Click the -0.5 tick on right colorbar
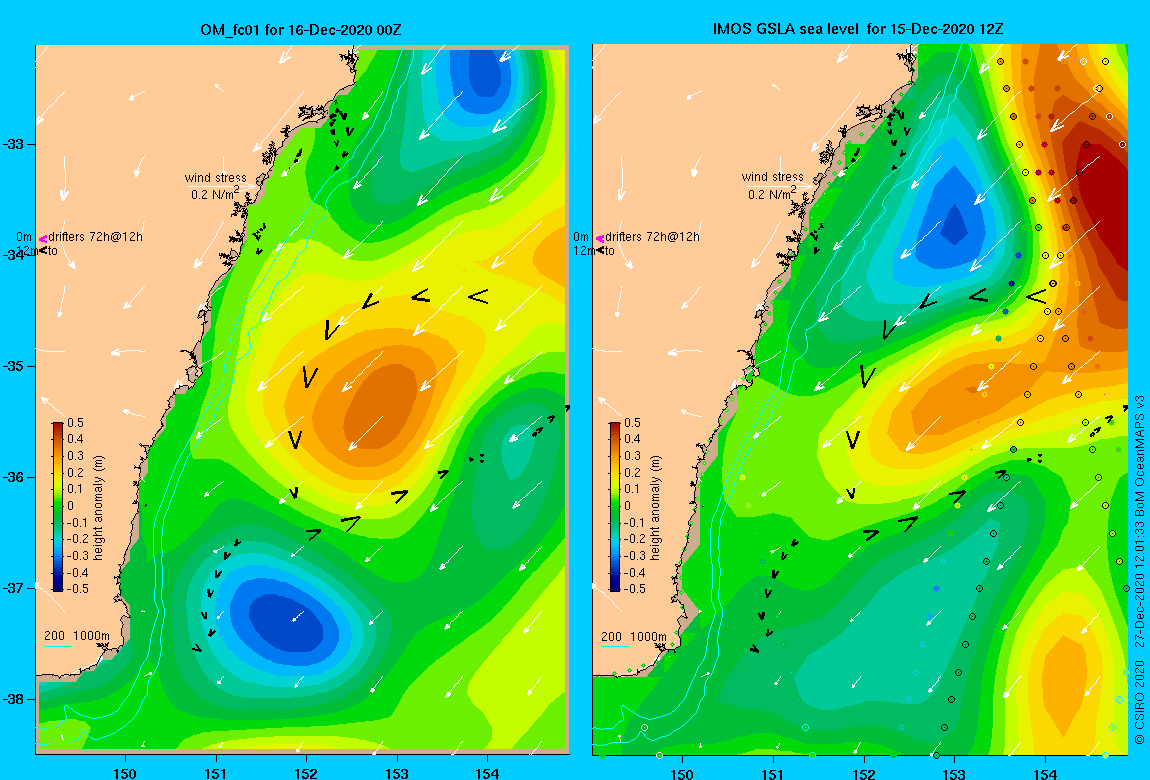This screenshot has width=1150, height=780. [x=634, y=589]
